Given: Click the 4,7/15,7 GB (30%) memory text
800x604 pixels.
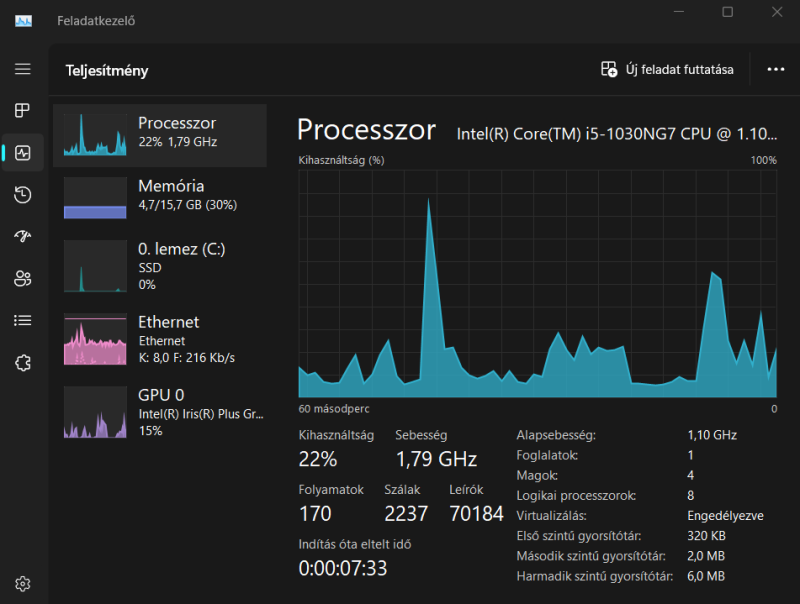Looking at the screenshot, I should (x=188, y=205).
